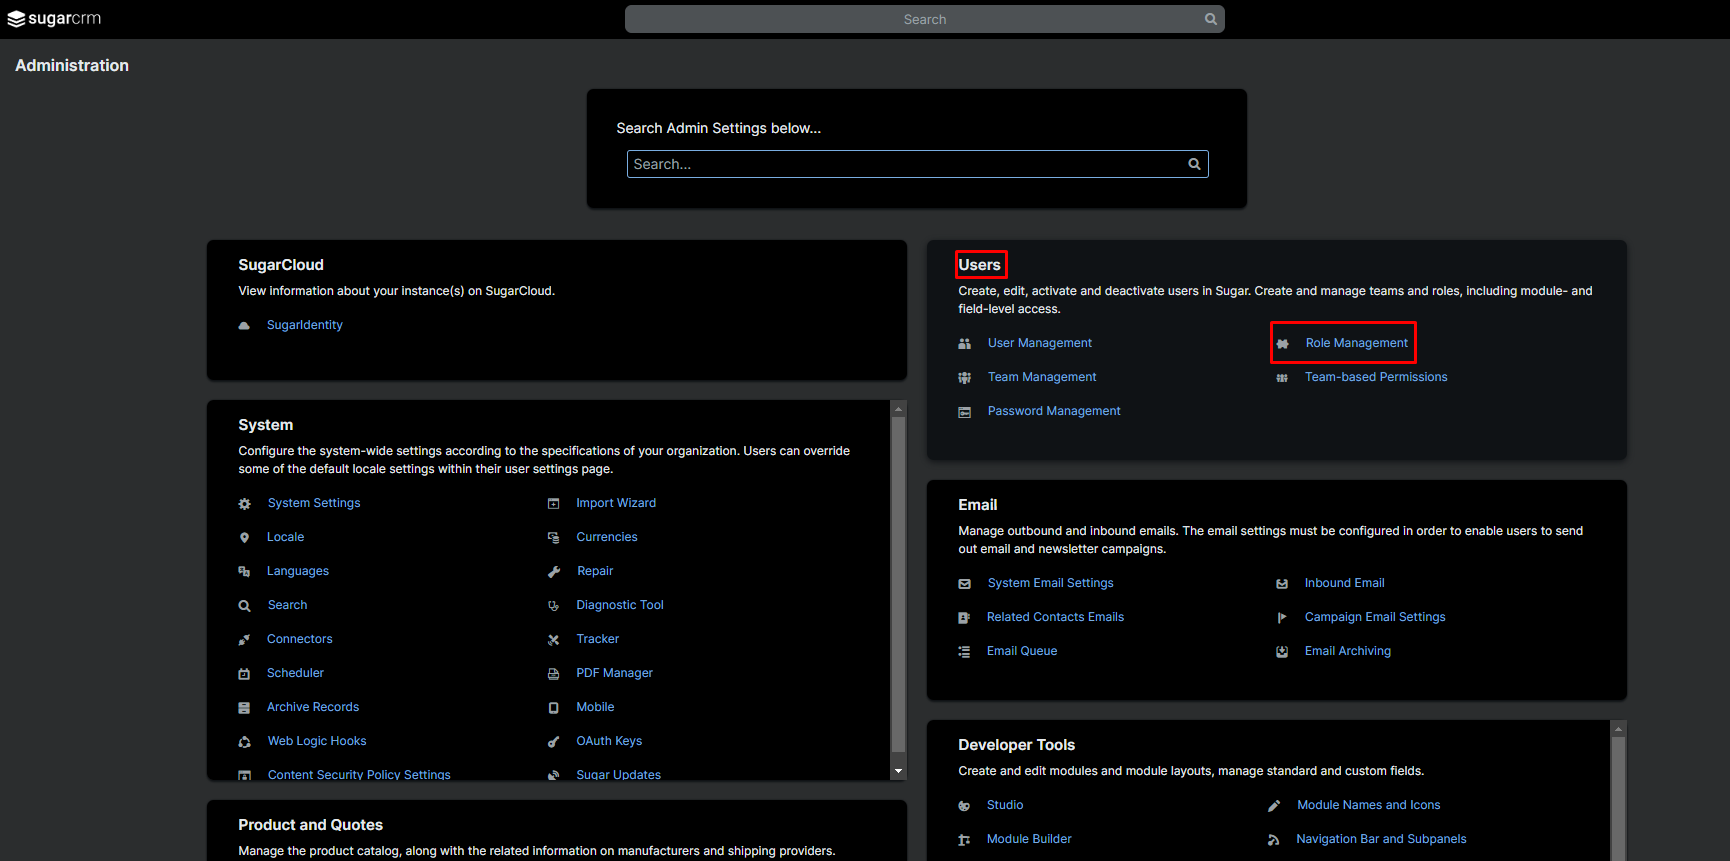This screenshot has height=861, width=1730.
Task: Click the icon beside Email Queue
Action: point(964,652)
